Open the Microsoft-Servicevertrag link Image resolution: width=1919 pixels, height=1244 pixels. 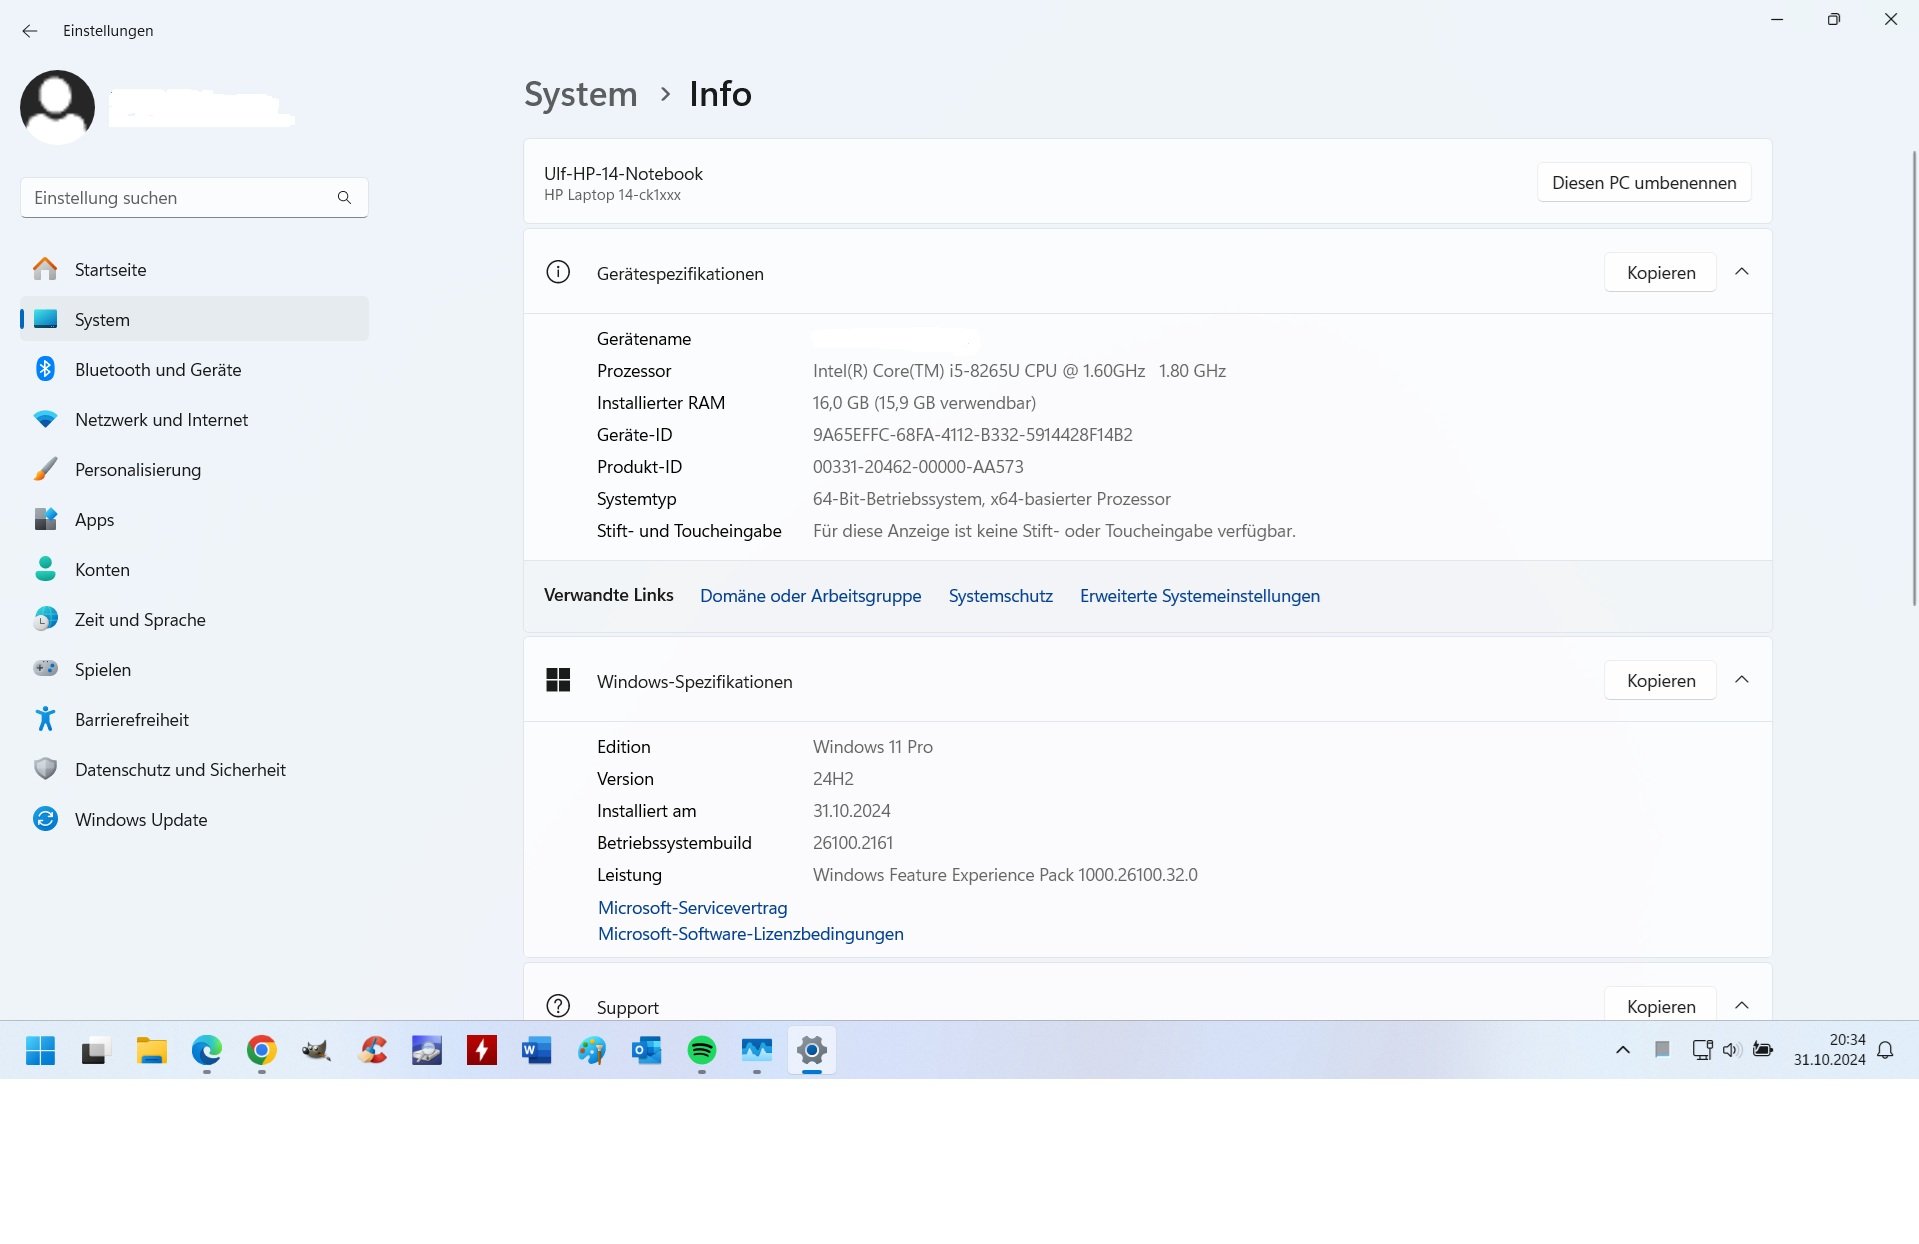click(x=693, y=908)
